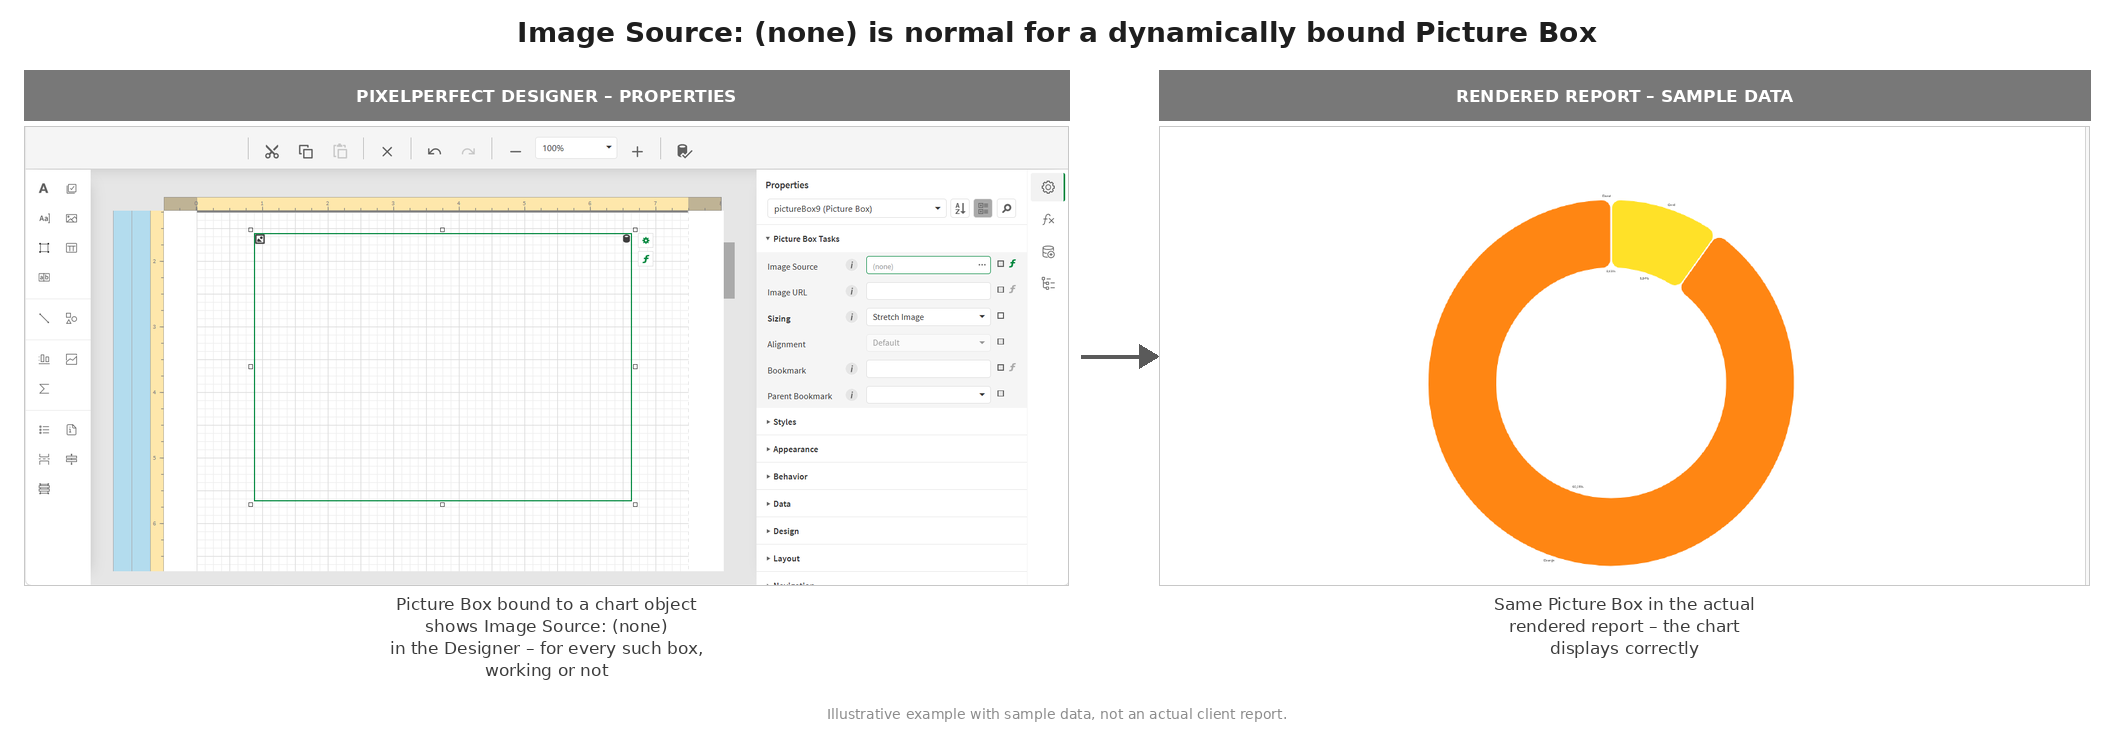
Task: Expand the Behavior property section
Action: 788,476
